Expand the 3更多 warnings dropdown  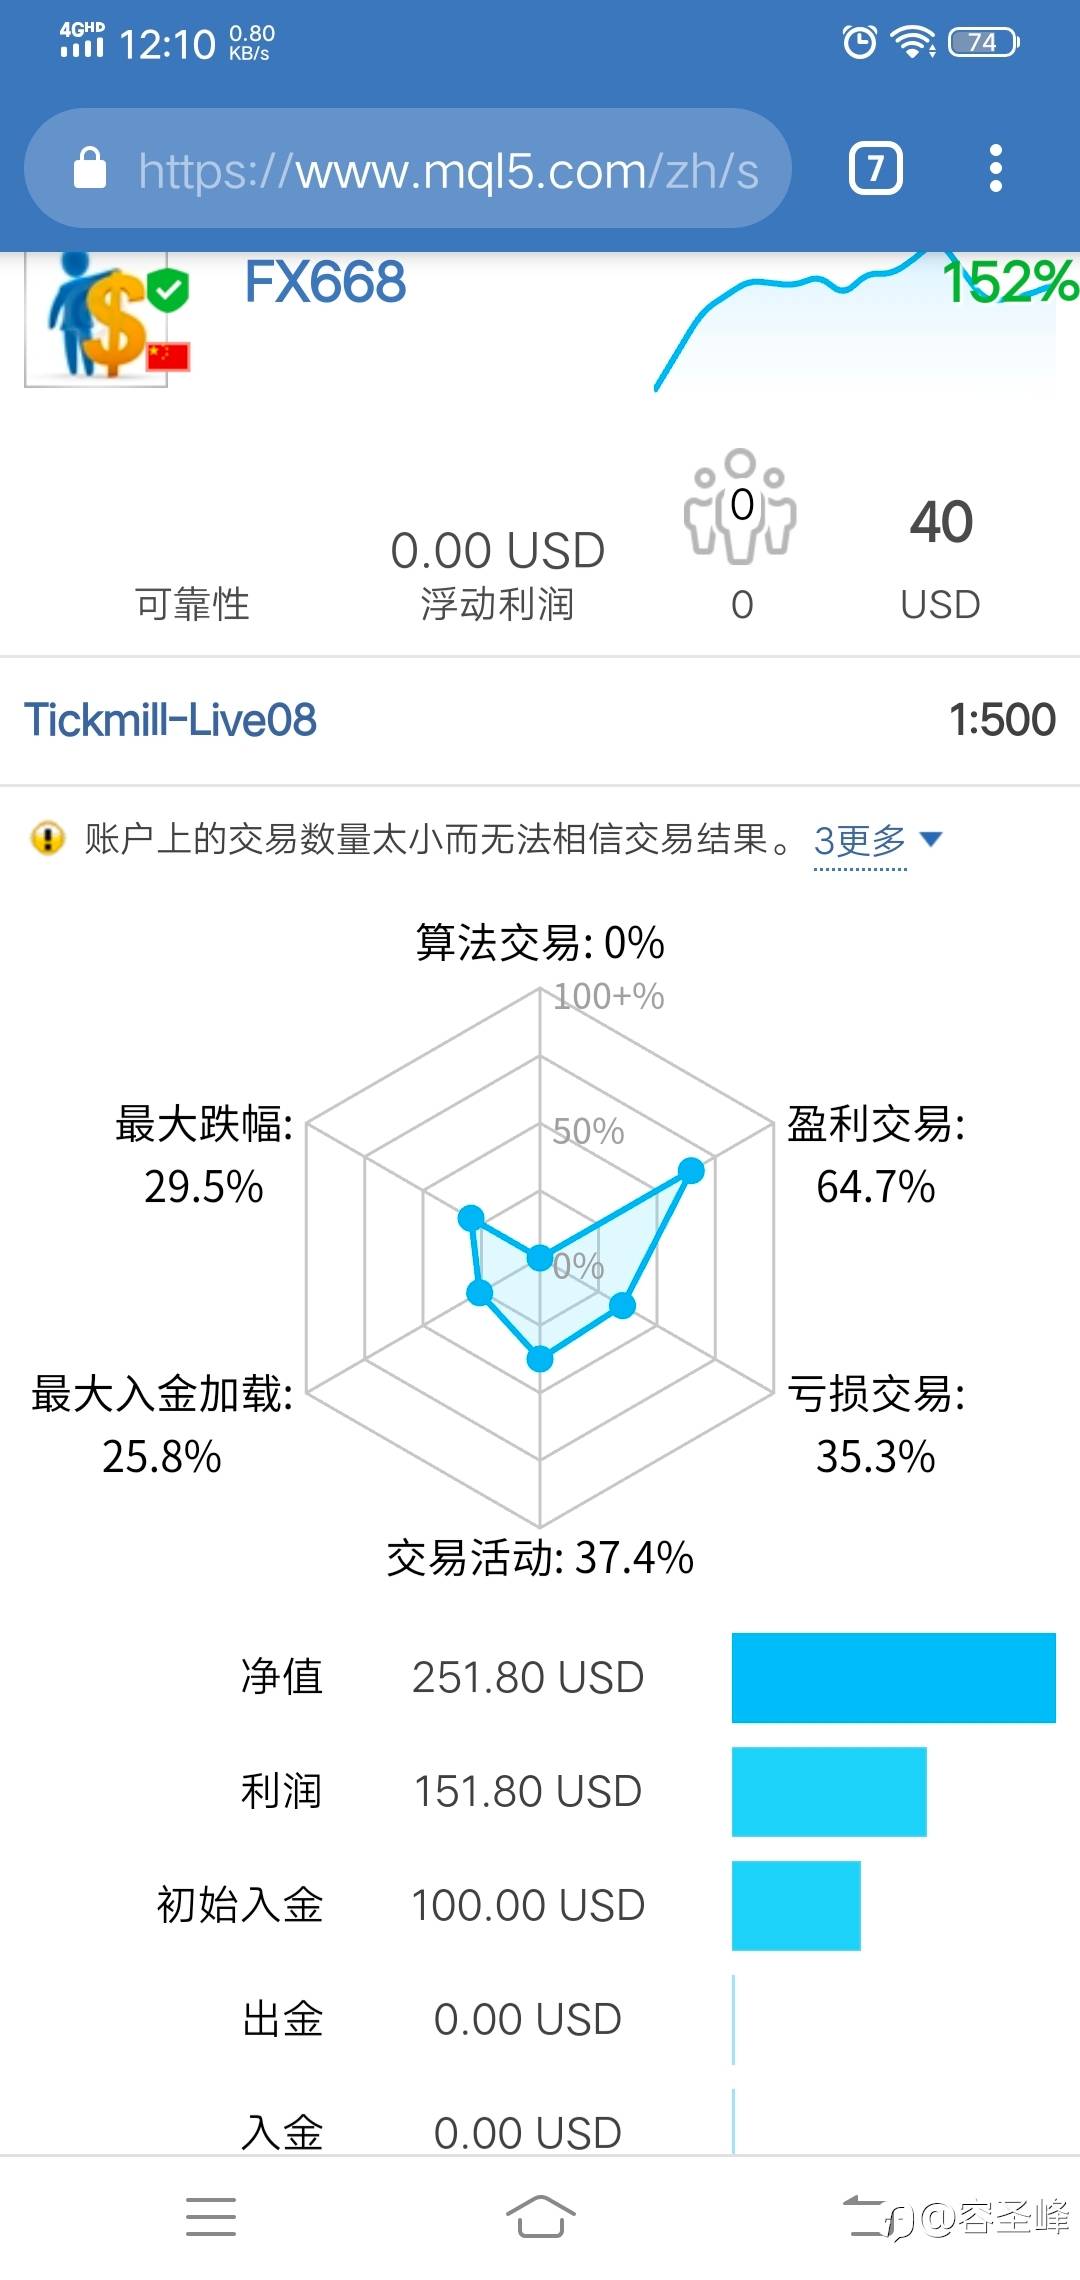[860, 841]
